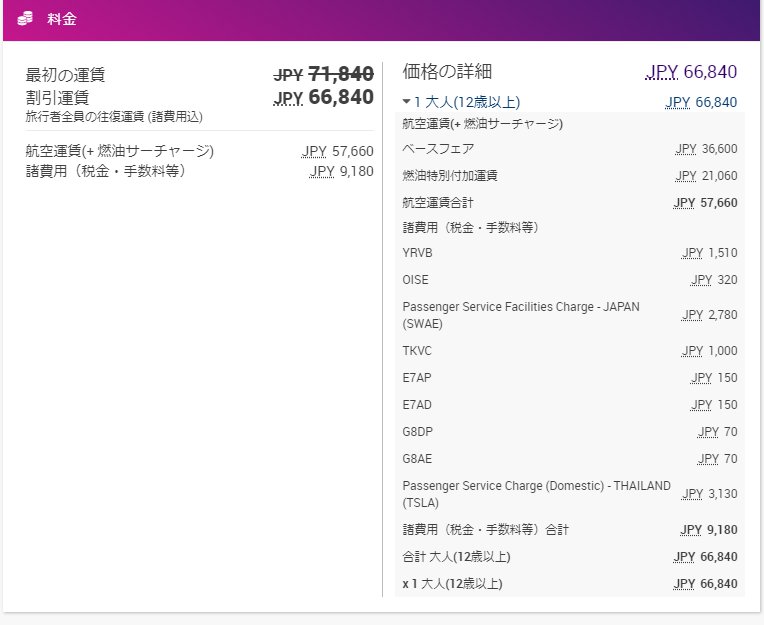Click the JPY 2,780 amount
The image size is (764, 625).
pyautogui.click(x=709, y=315)
